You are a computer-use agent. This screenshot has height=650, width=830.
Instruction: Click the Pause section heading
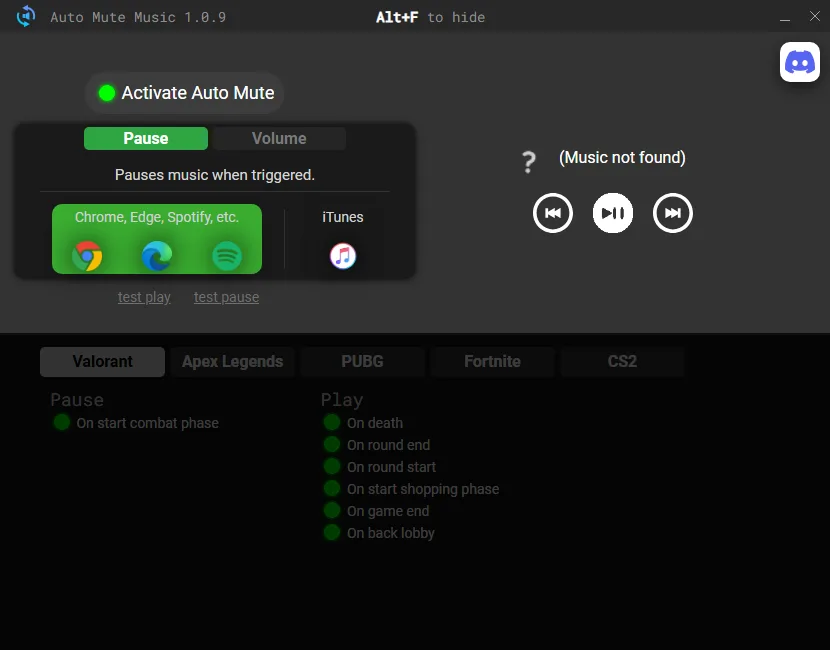(x=77, y=400)
